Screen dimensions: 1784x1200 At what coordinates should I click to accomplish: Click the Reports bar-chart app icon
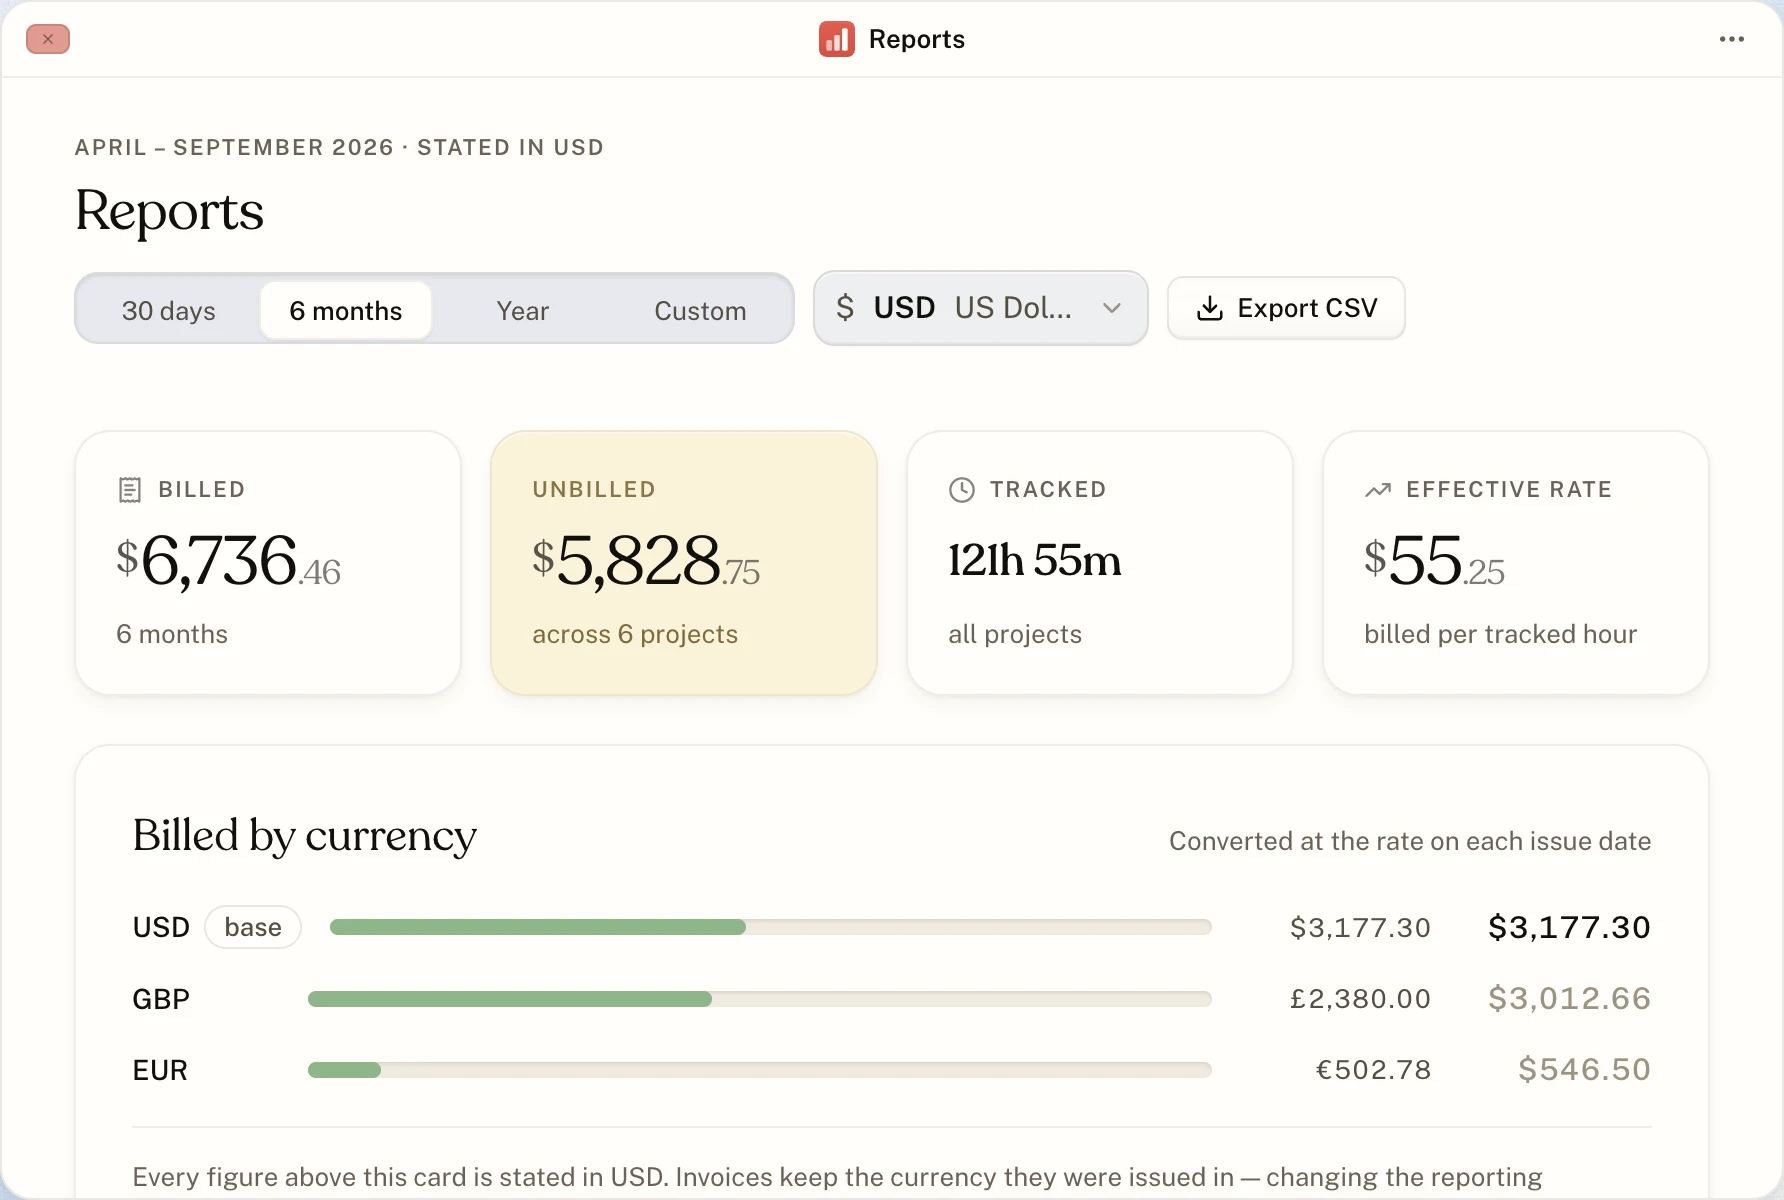(836, 39)
